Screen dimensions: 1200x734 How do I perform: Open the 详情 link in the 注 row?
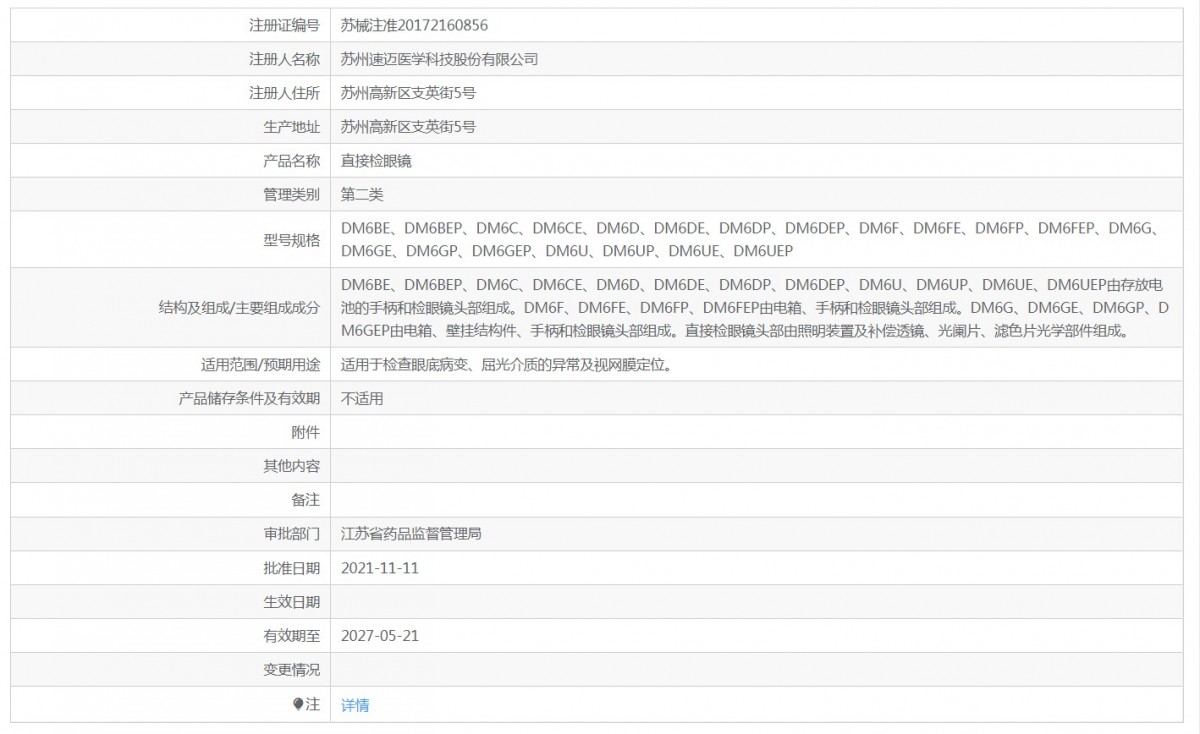pyautogui.click(x=355, y=705)
